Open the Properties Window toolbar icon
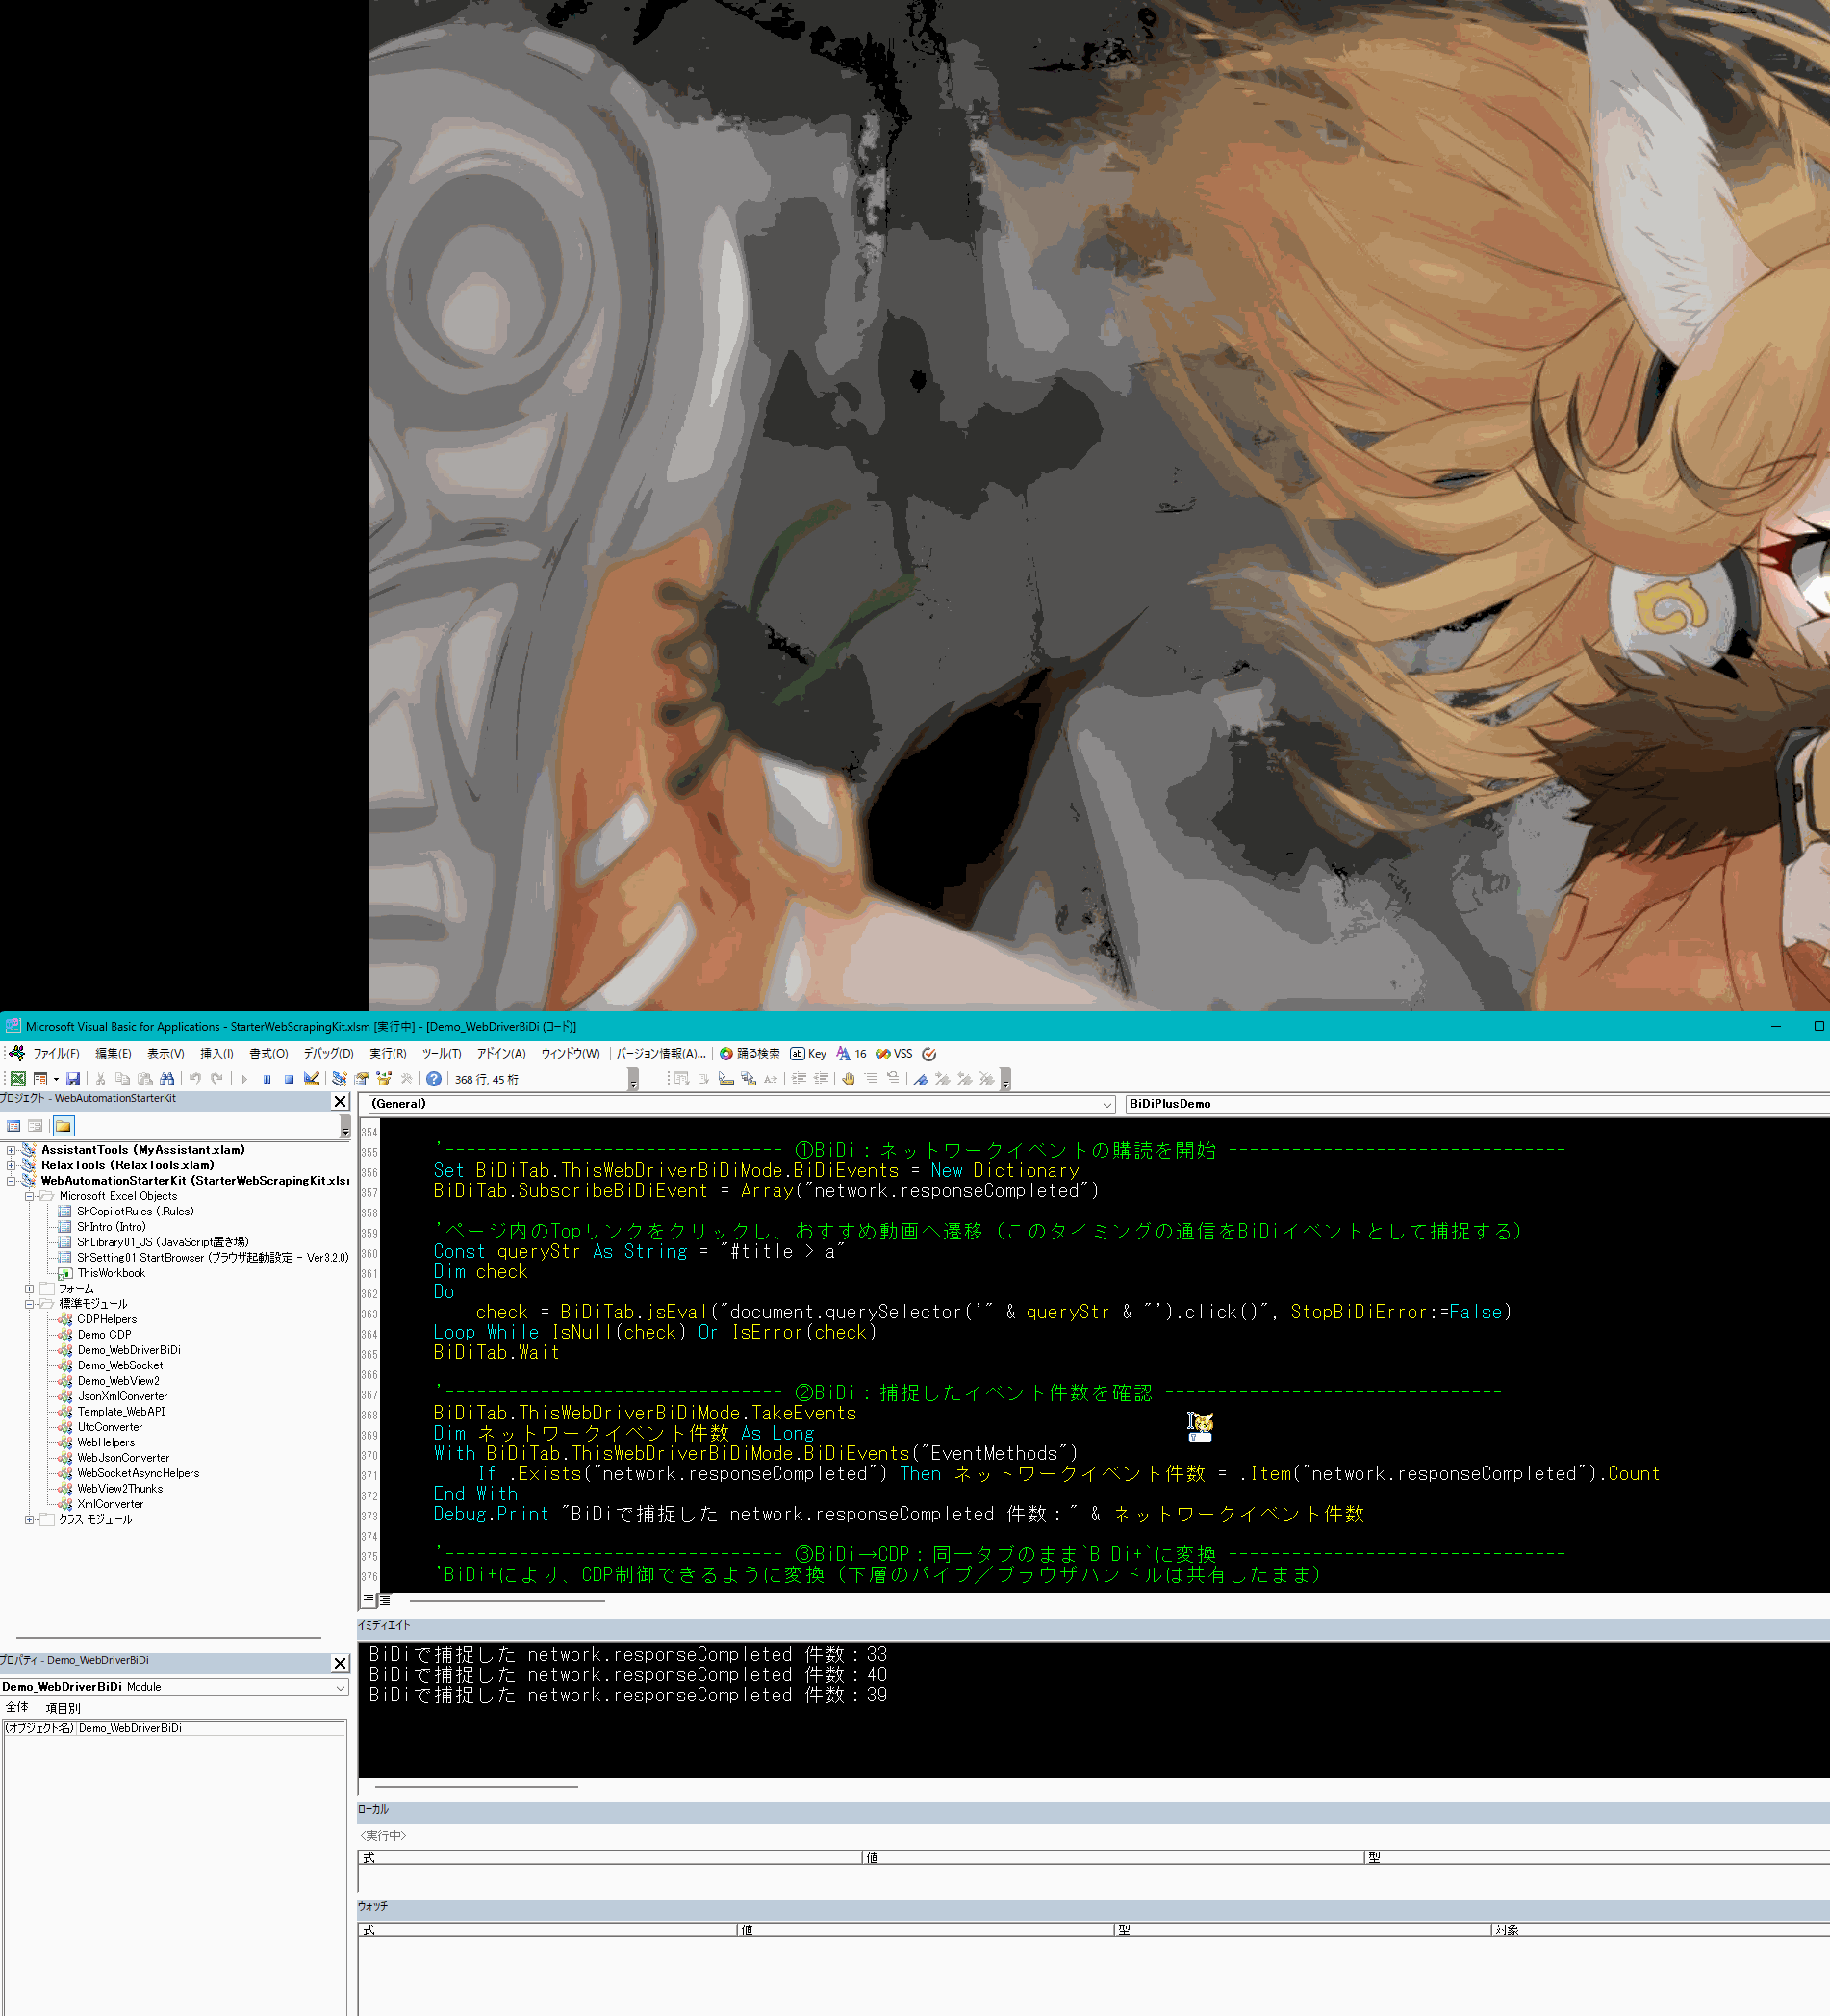This screenshot has height=2016, width=1830. coord(362,1079)
